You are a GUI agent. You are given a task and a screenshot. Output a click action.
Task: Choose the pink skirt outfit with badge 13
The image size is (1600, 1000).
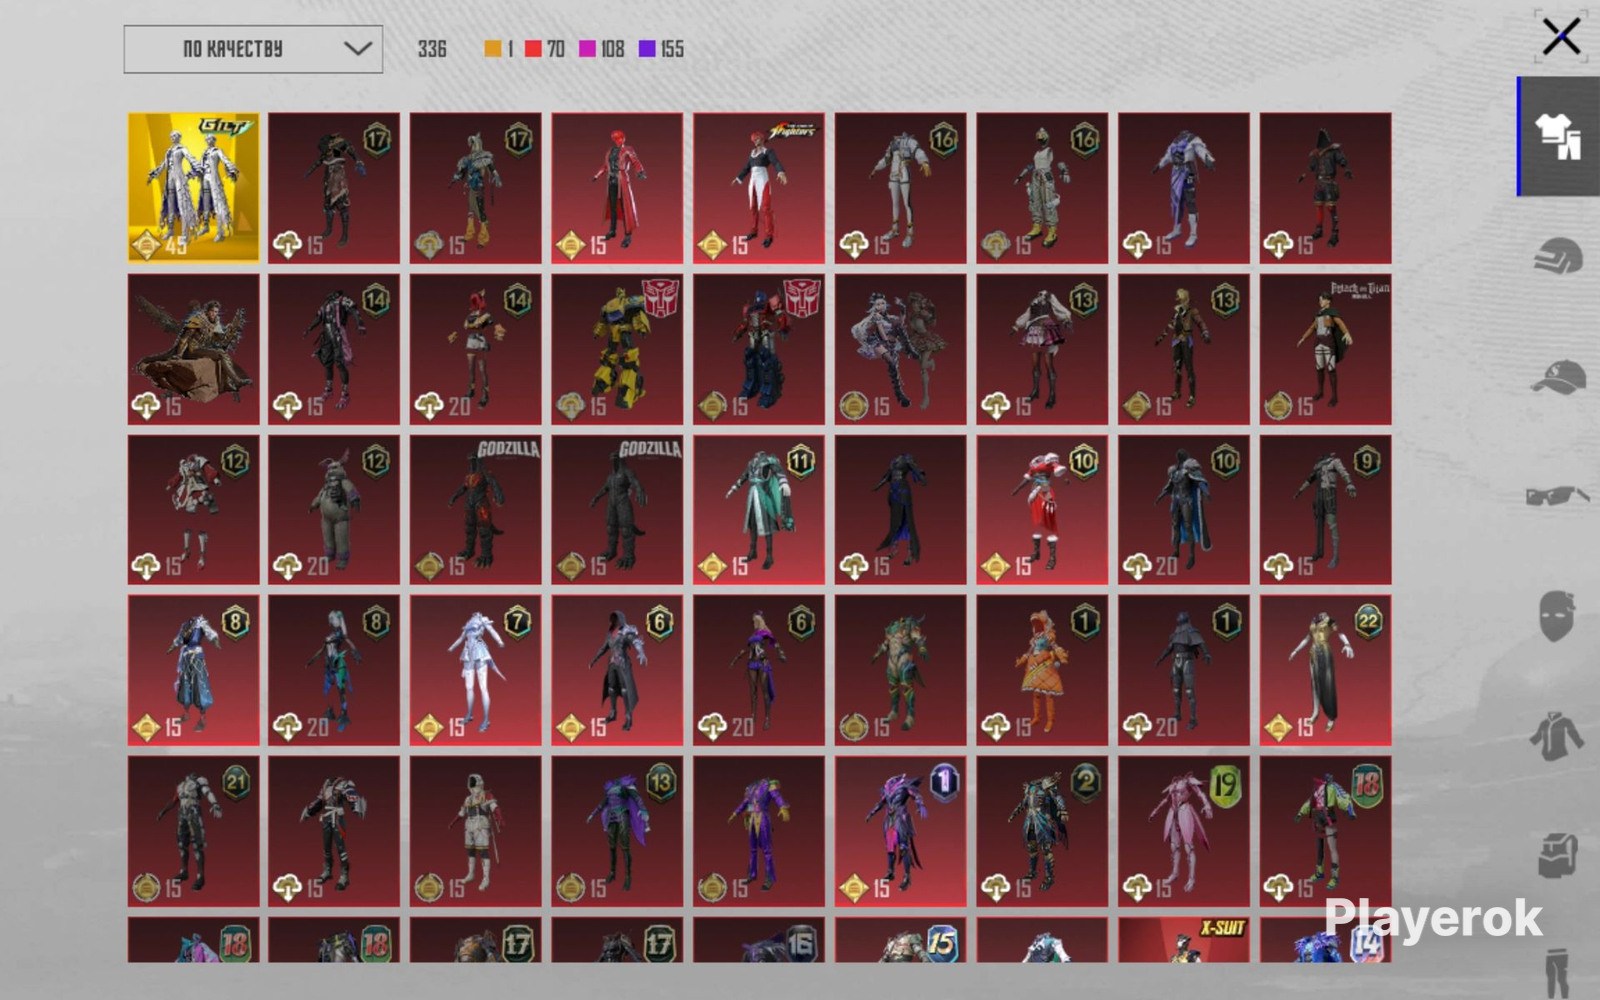[x=1042, y=349]
